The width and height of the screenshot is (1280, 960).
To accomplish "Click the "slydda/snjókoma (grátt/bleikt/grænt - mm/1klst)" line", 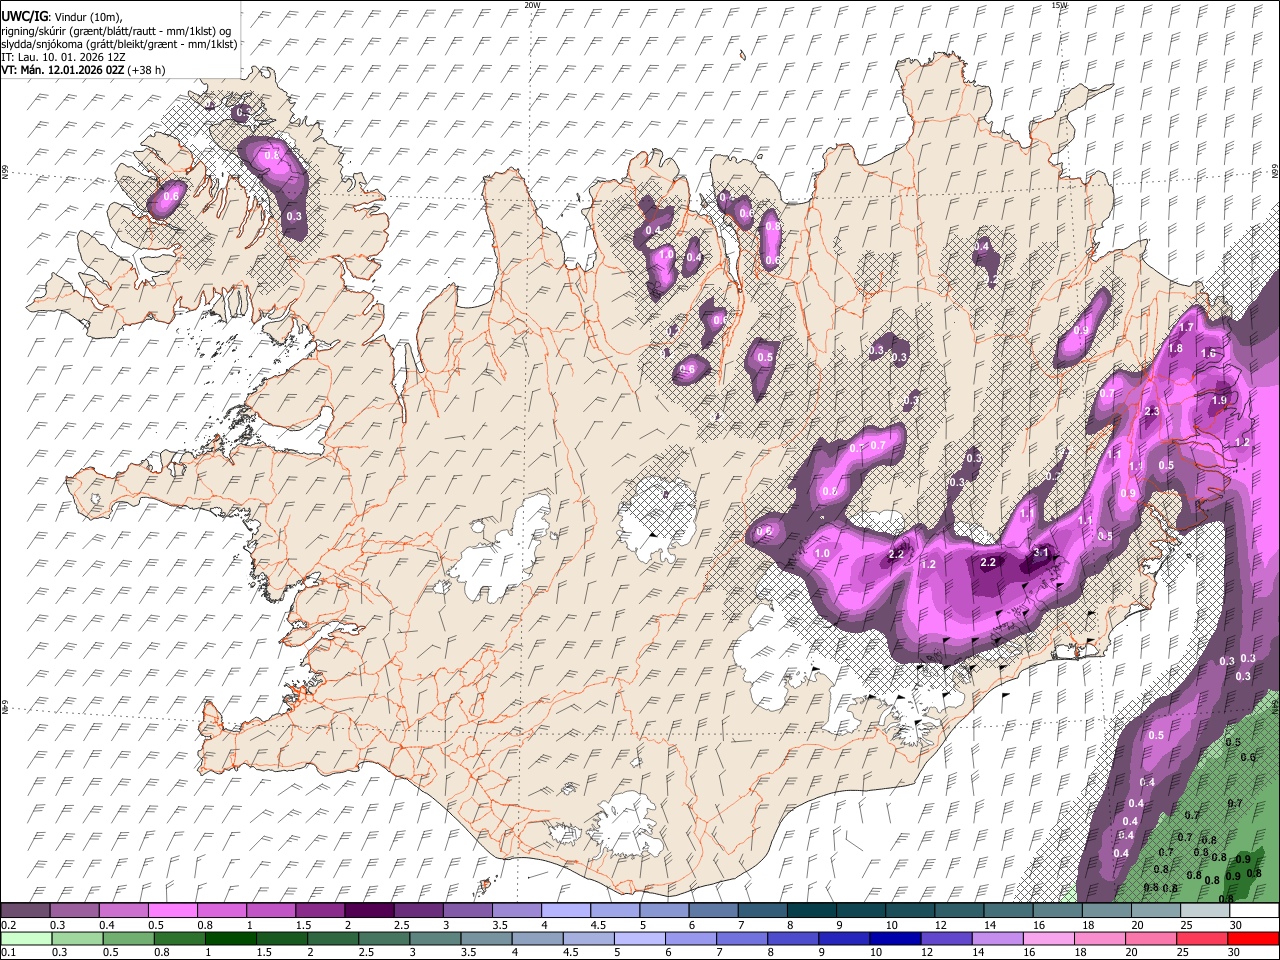I will [x=119, y=44].
